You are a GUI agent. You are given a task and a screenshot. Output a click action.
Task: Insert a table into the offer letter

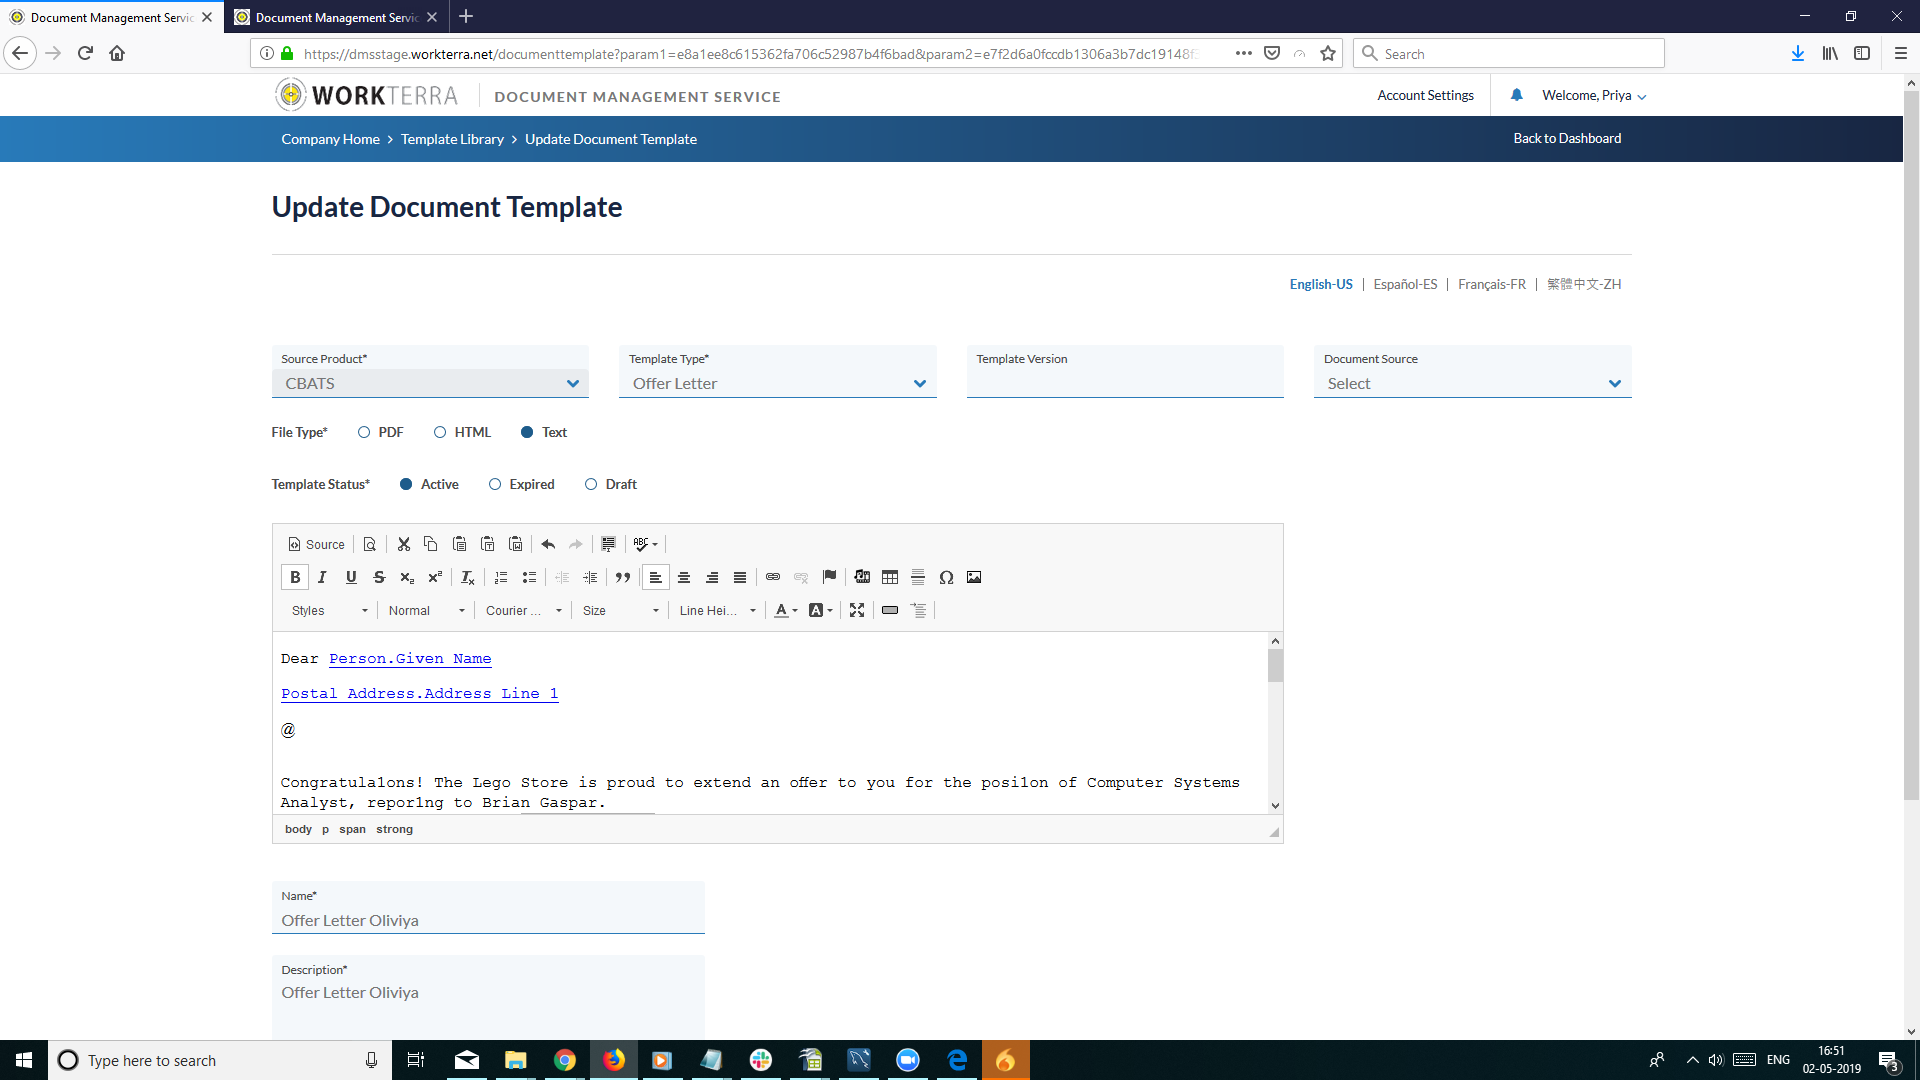(889, 577)
